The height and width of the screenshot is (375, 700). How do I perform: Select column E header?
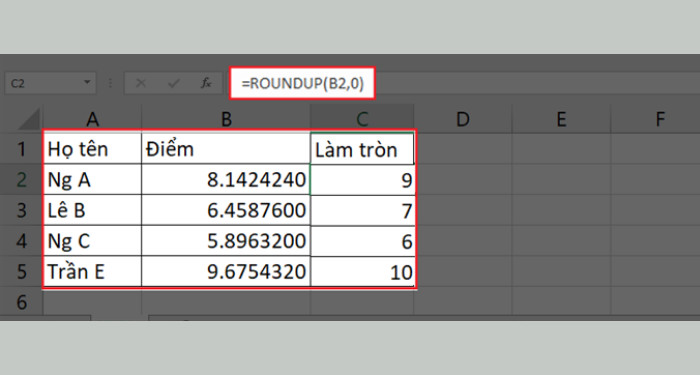pos(561,119)
